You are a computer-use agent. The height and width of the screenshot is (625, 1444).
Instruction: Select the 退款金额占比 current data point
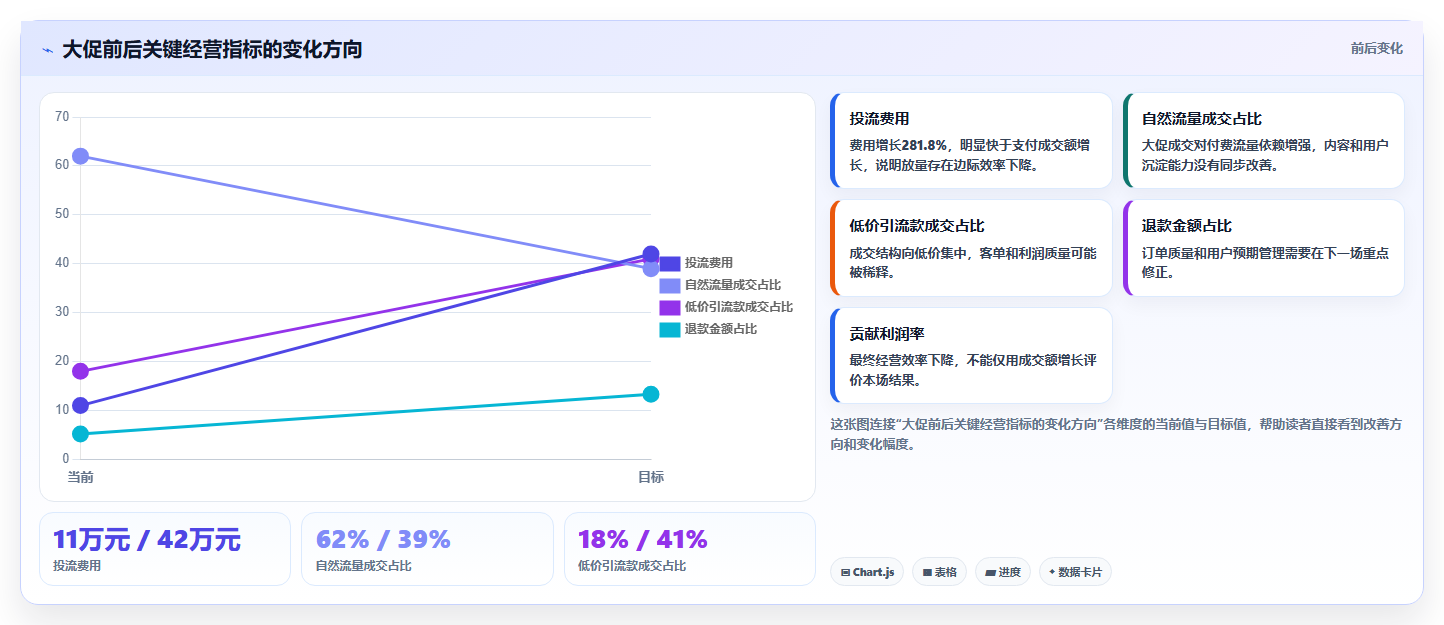tap(80, 433)
